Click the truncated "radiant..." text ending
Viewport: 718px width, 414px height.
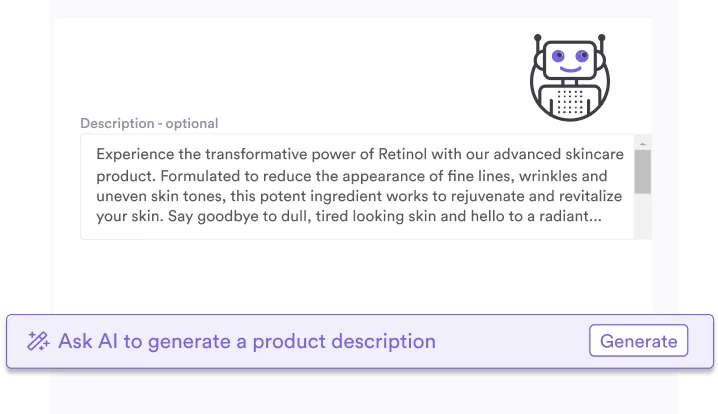pos(567,216)
